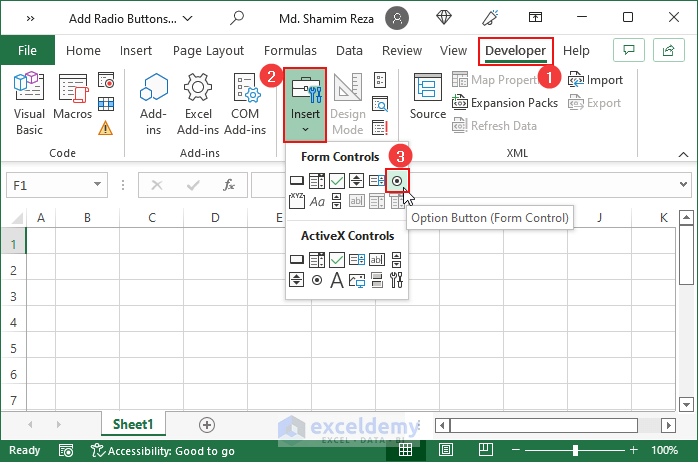Open the Visual Basic editor
The height and width of the screenshot is (462, 698).
click(29, 104)
